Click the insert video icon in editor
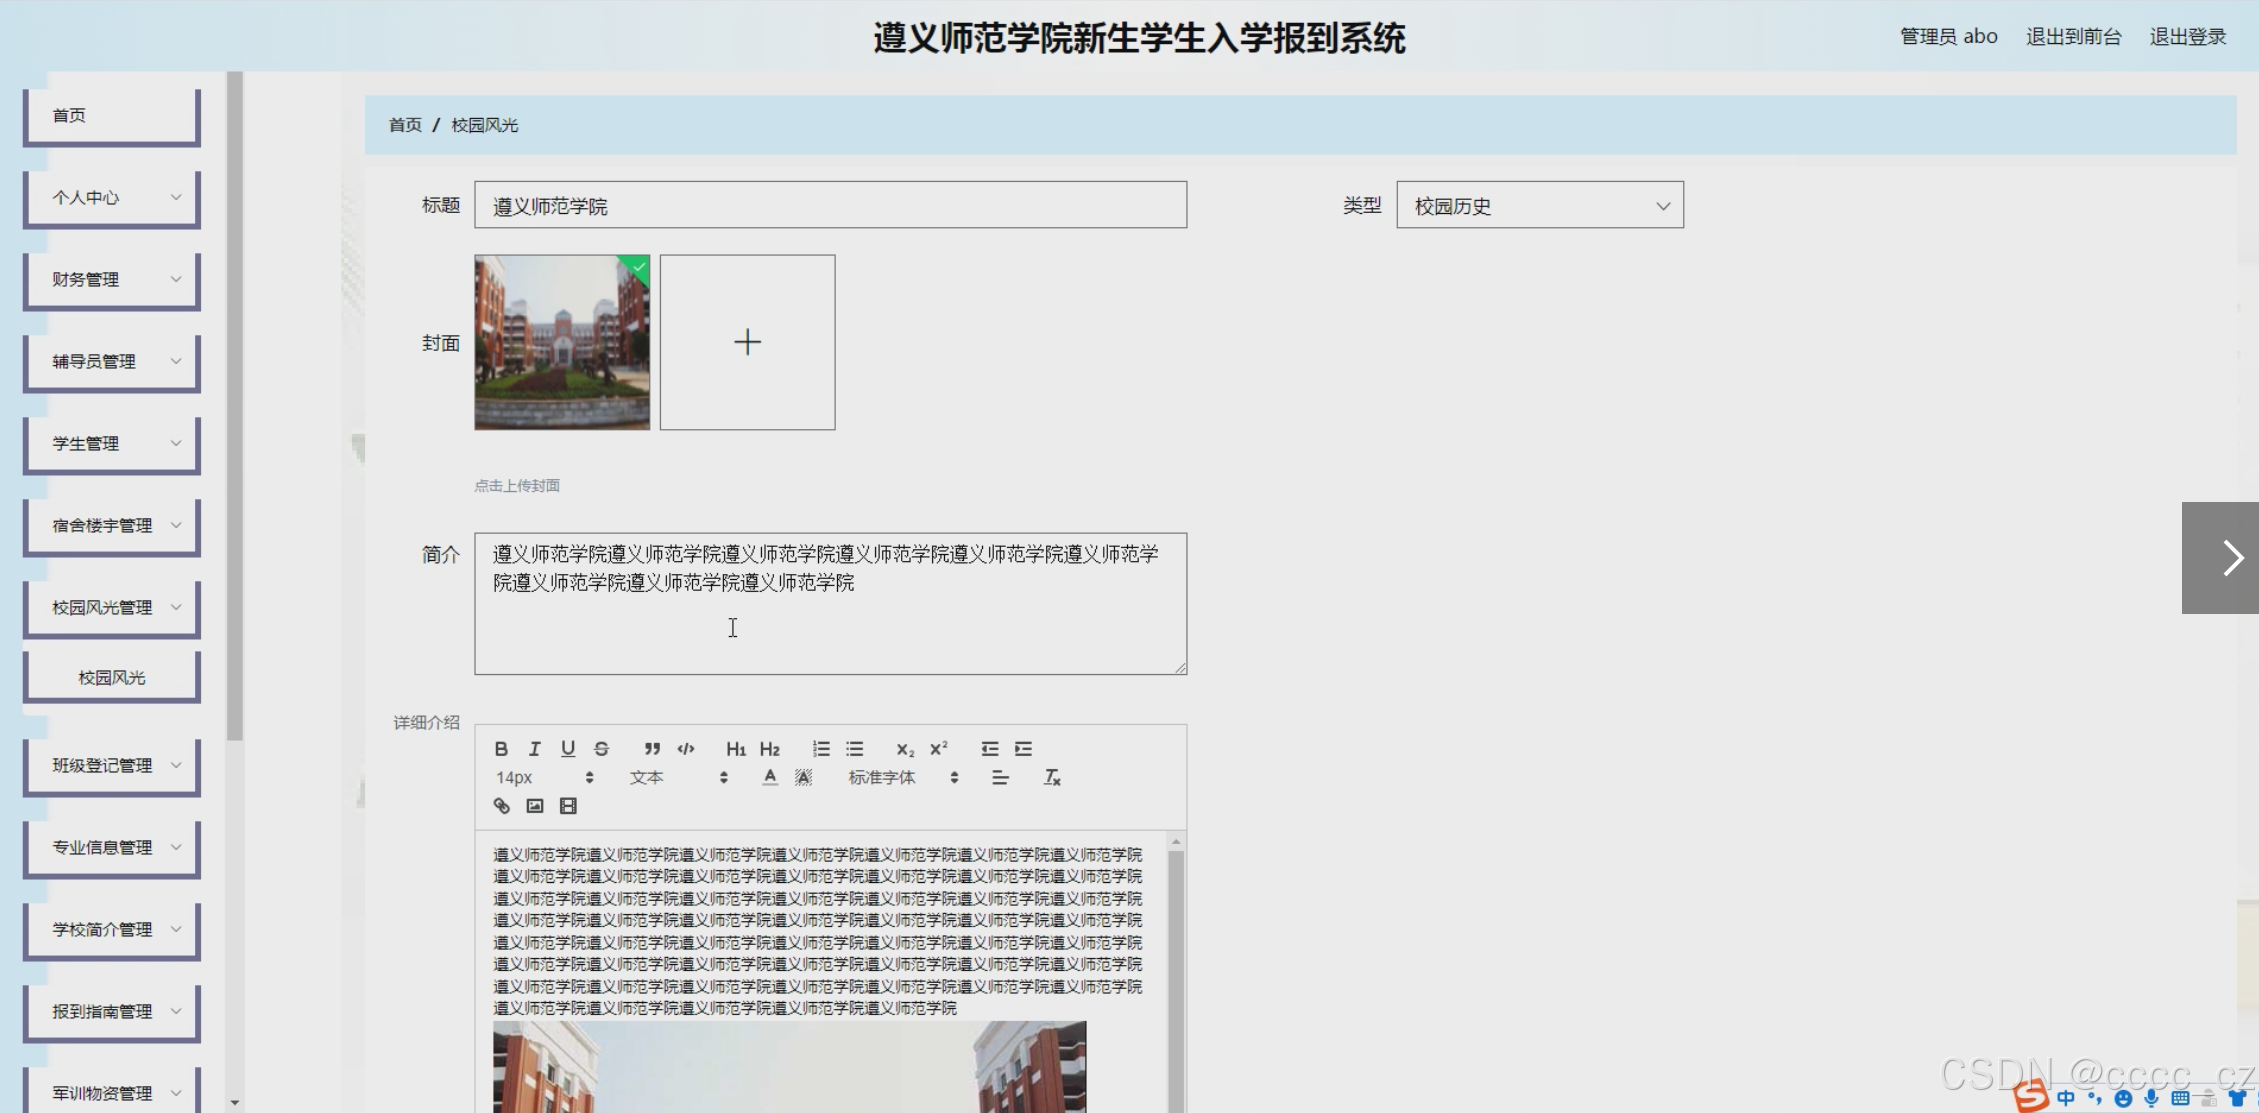Viewport: 2259px width, 1113px height. 568,806
